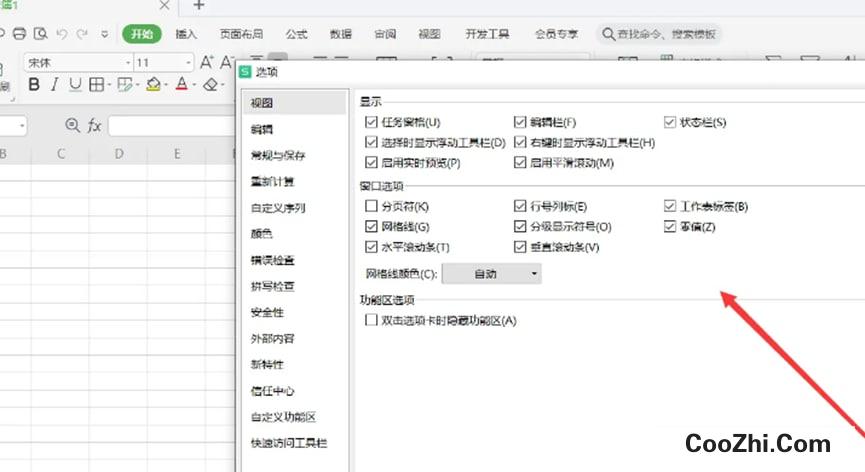
Task: Apply cell borders icon
Action: (x=97, y=84)
